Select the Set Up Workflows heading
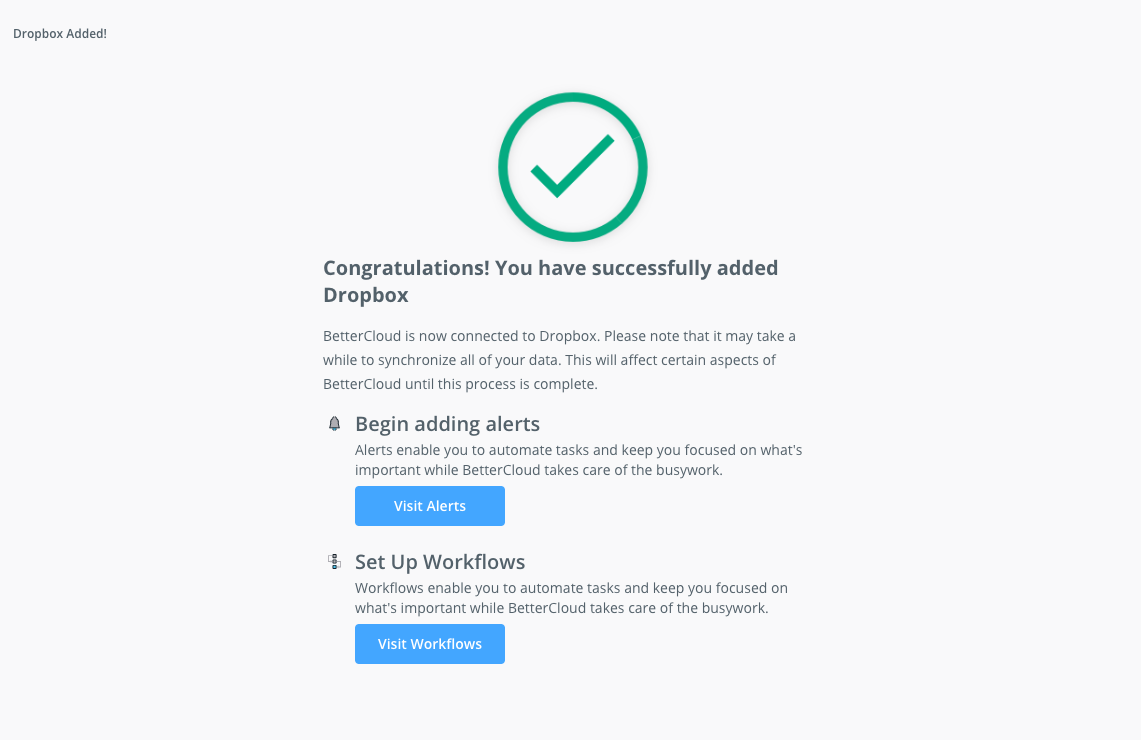Image resolution: width=1141 pixels, height=740 pixels. [440, 561]
